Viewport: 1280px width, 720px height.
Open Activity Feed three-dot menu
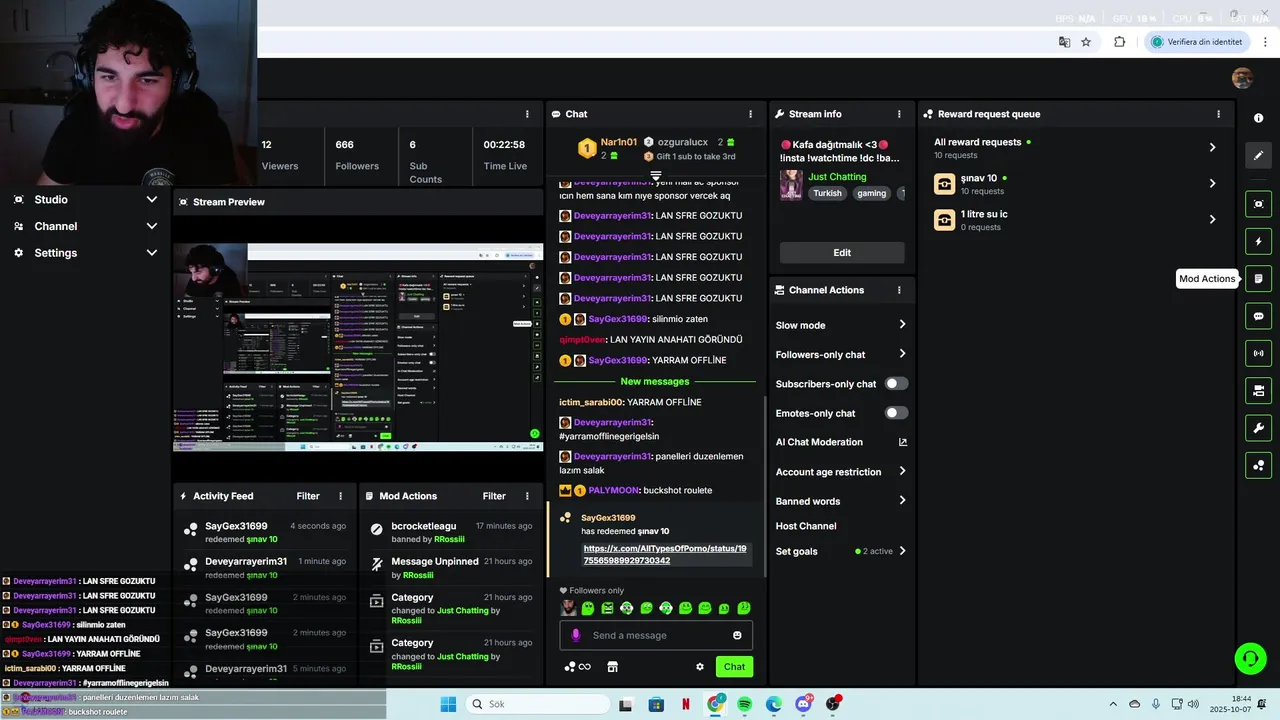(x=340, y=496)
